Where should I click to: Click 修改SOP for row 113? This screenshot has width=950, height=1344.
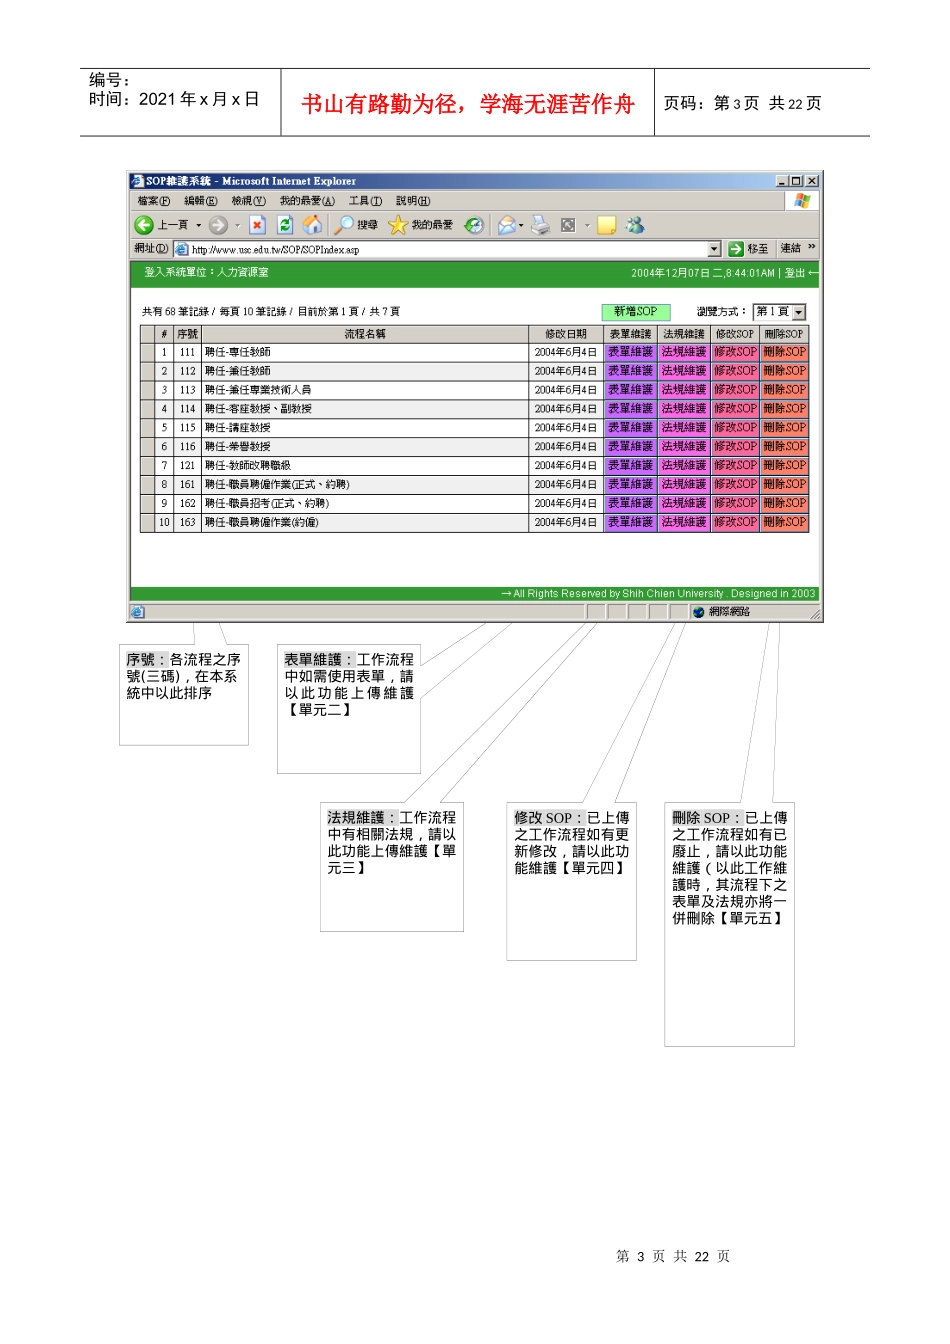click(735, 390)
